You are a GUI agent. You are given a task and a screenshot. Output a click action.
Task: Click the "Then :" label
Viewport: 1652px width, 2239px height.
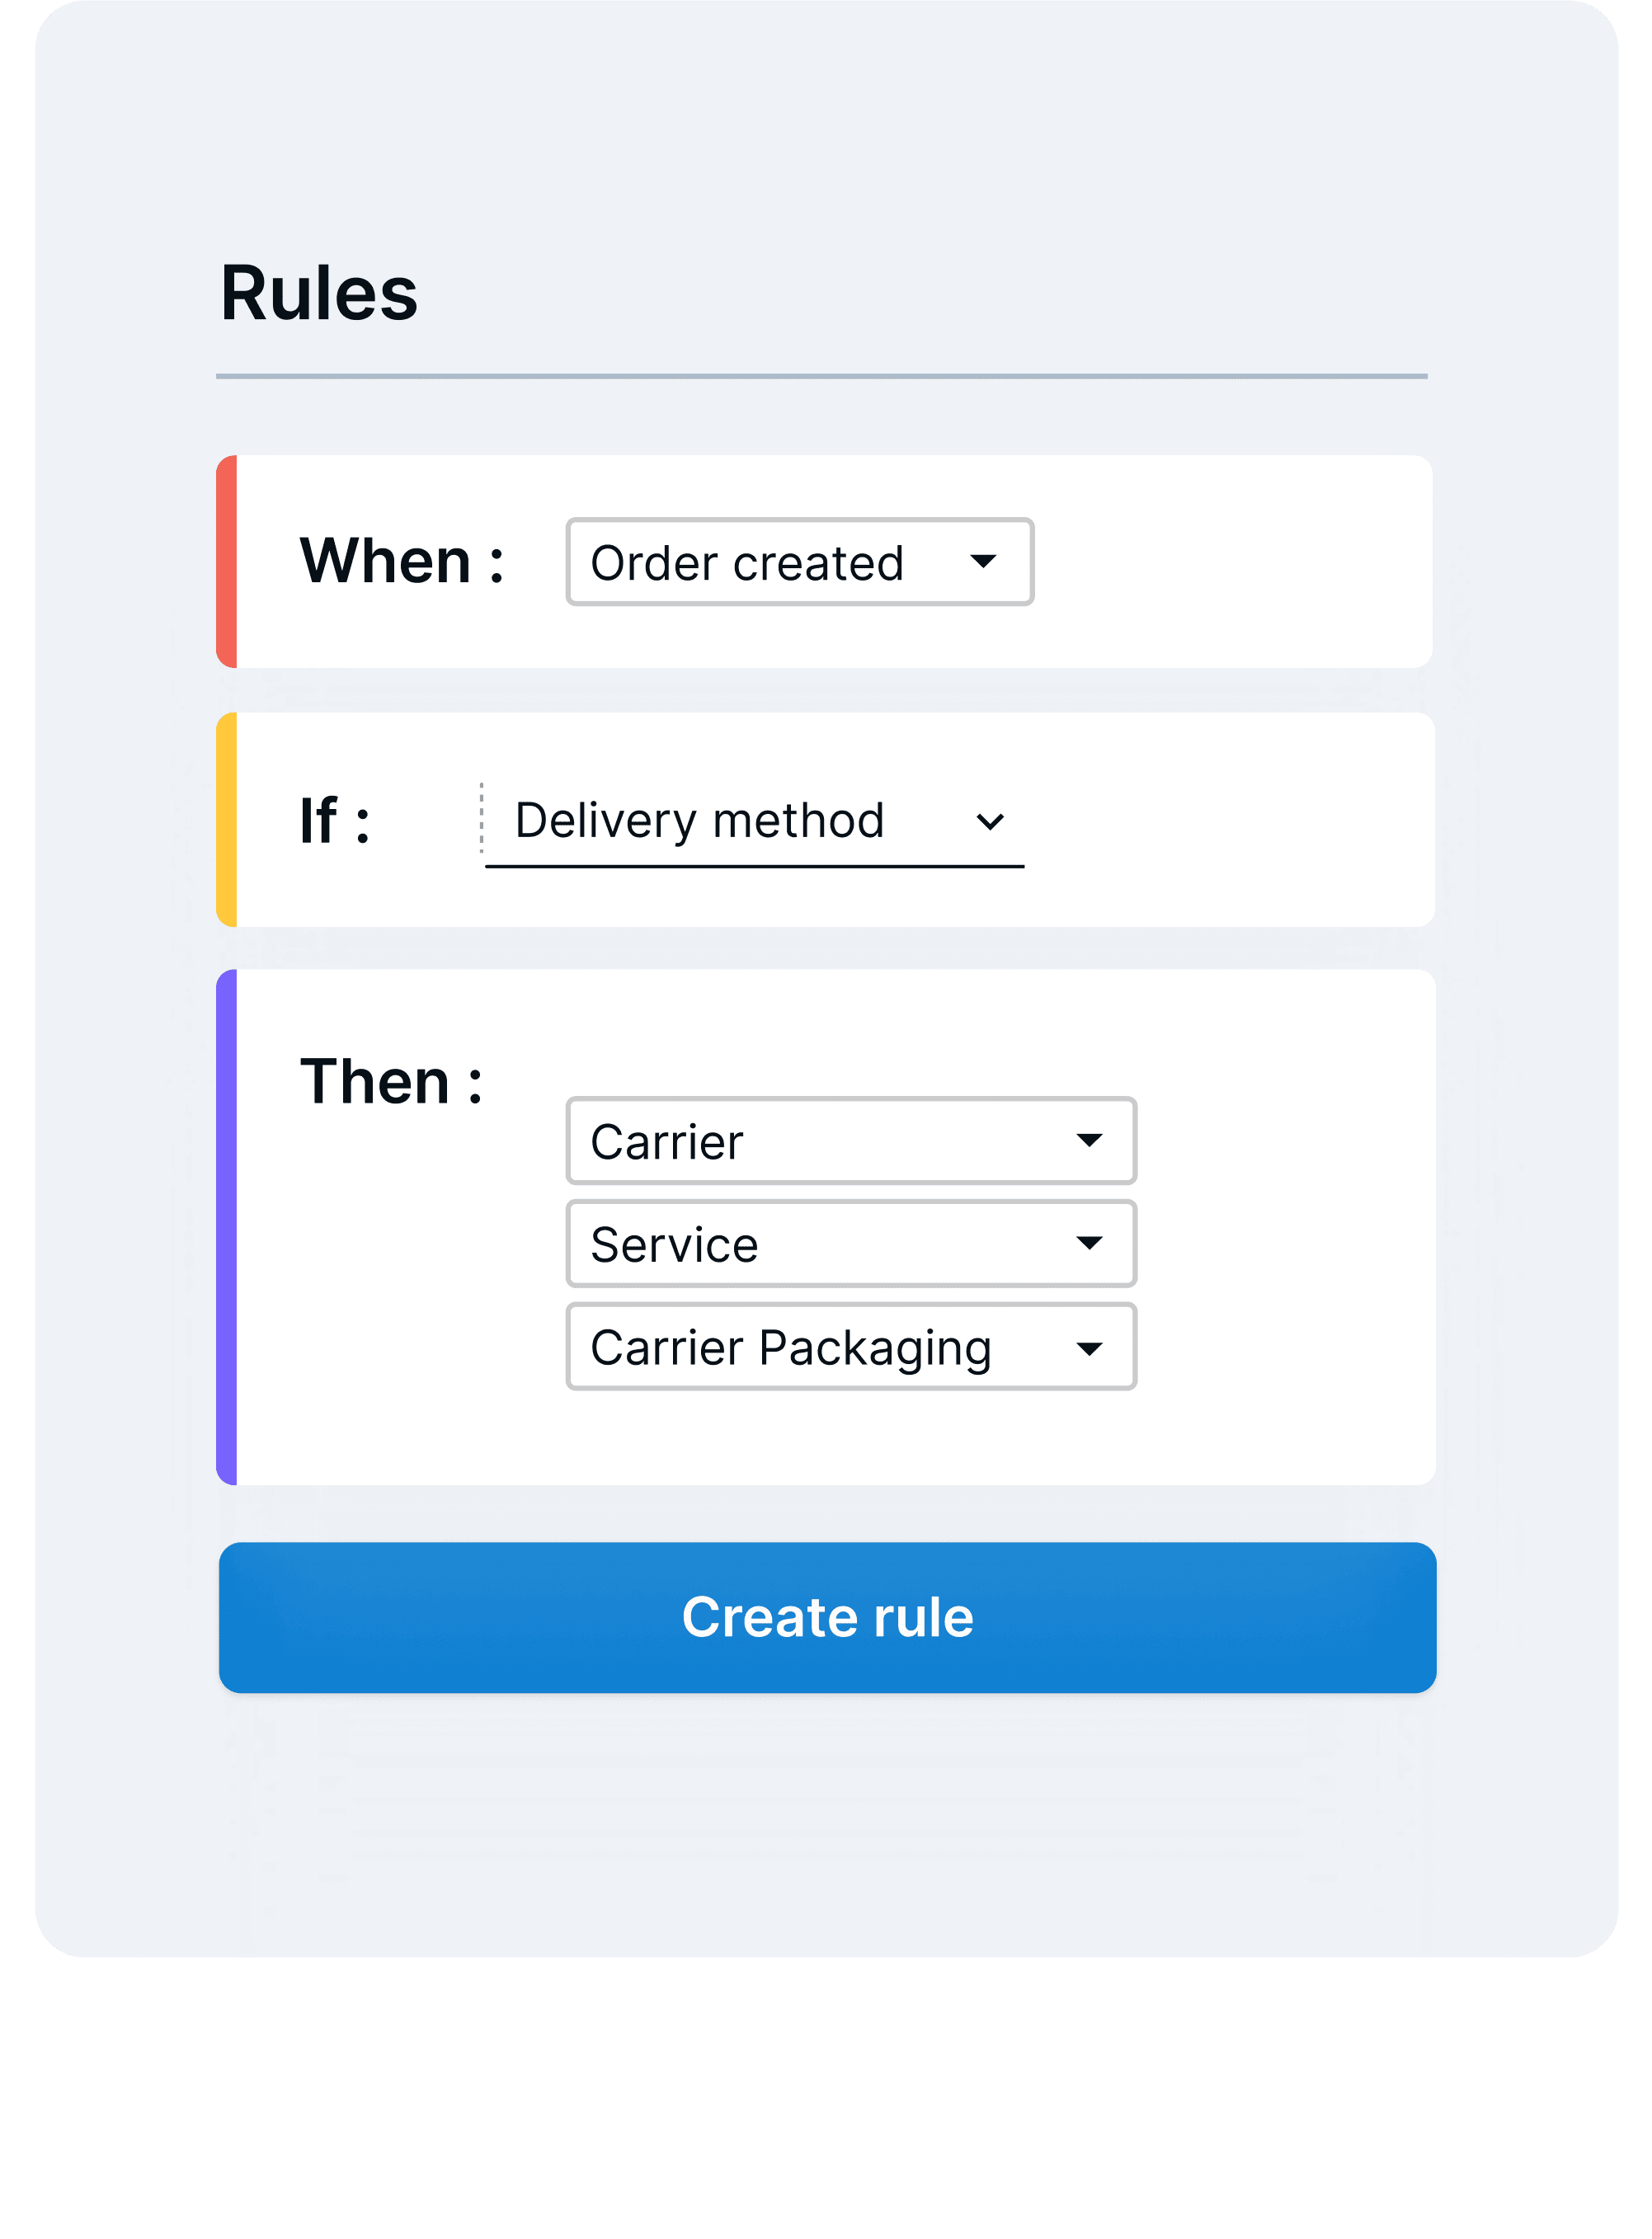pyautogui.click(x=392, y=1082)
